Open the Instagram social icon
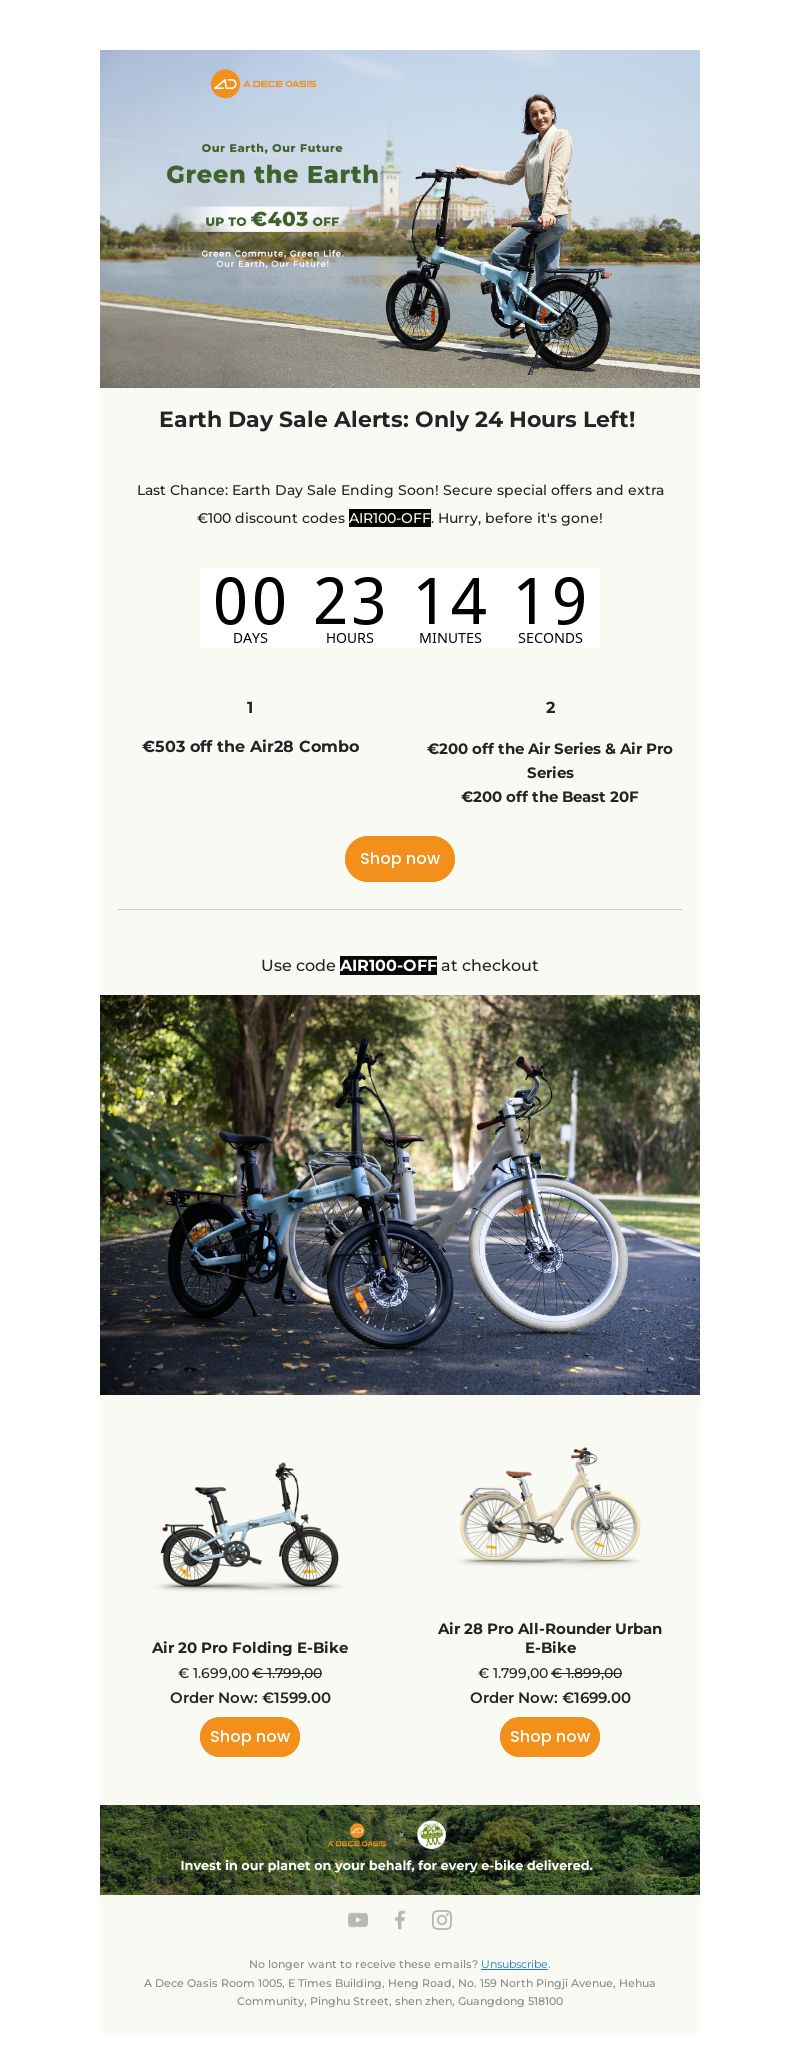Screen dimensions: 800x2072 [x=442, y=1920]
